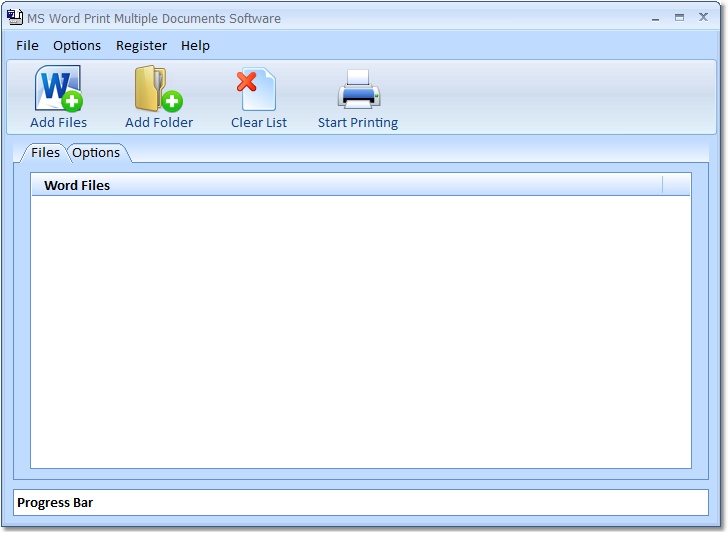Open the Register menu
Viewport: 728px width, 534px height.
[x=141, y=46]
